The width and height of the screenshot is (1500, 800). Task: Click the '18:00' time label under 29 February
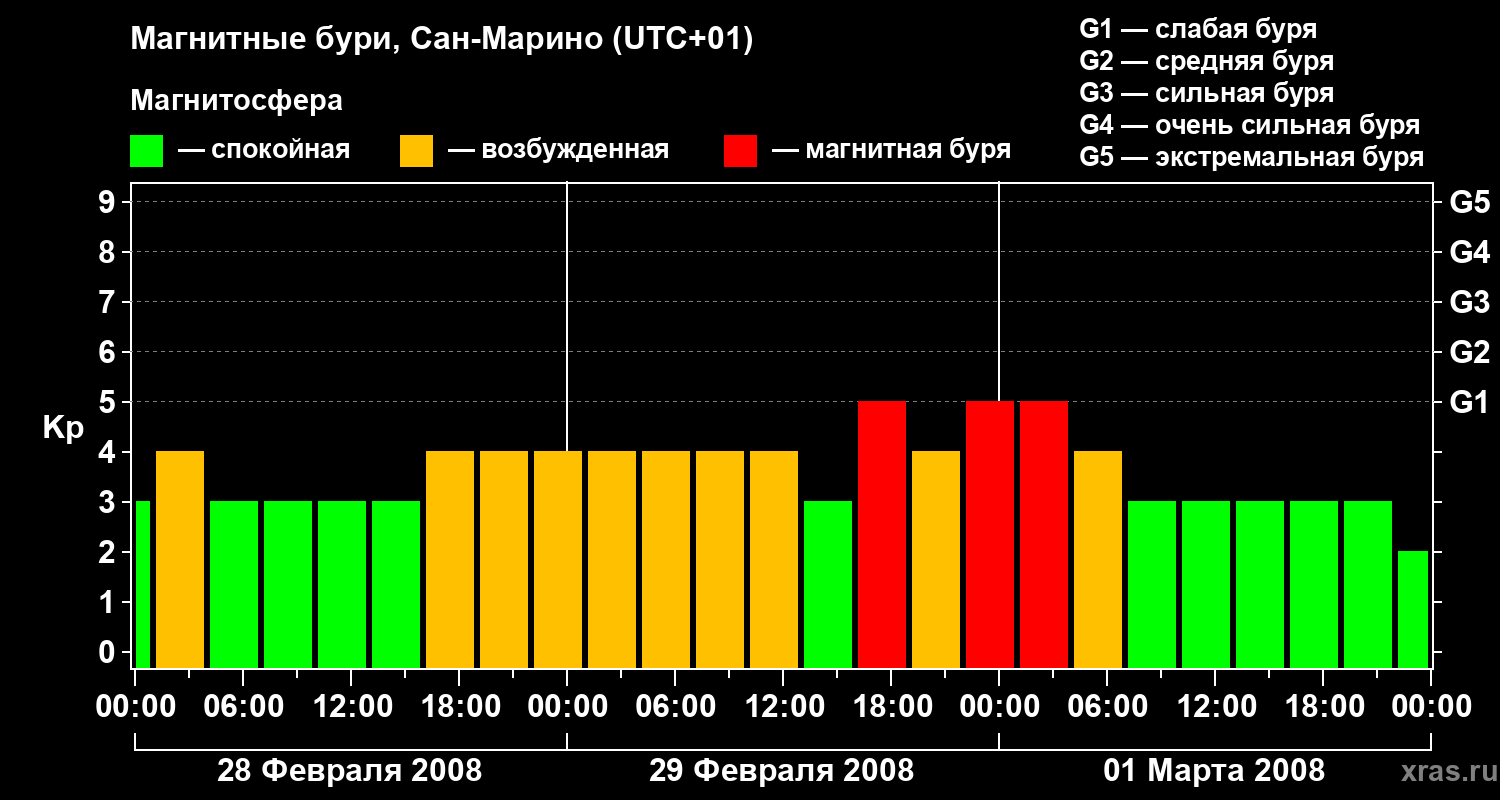coord(891,706)
